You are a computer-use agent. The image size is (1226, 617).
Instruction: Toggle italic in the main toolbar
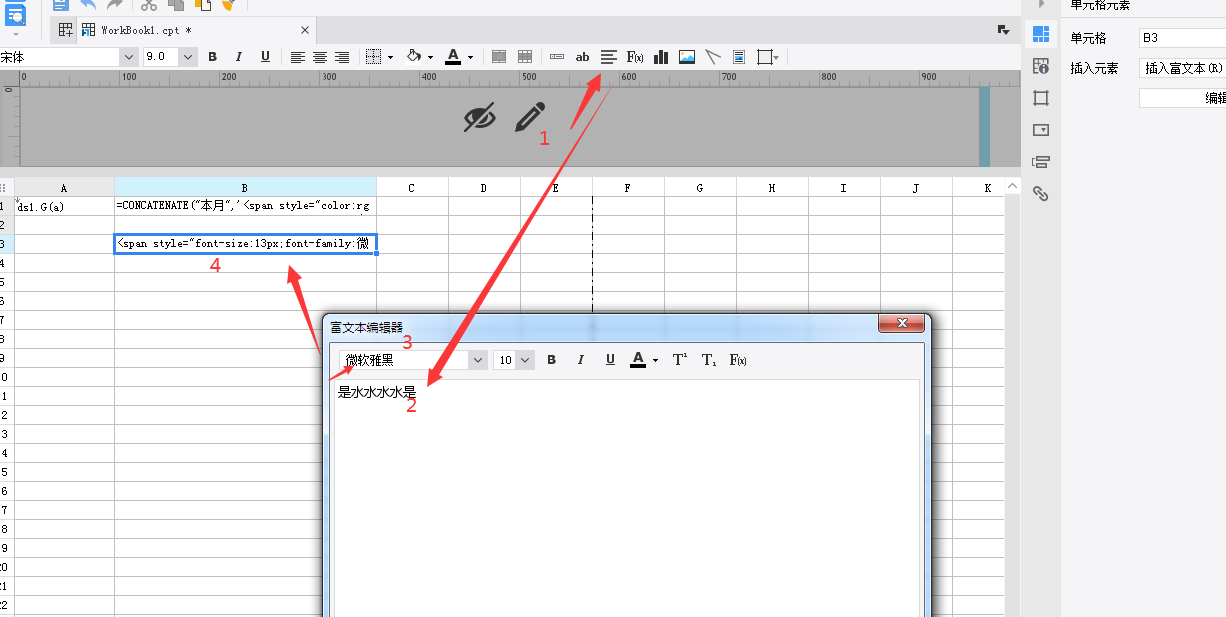239,57
